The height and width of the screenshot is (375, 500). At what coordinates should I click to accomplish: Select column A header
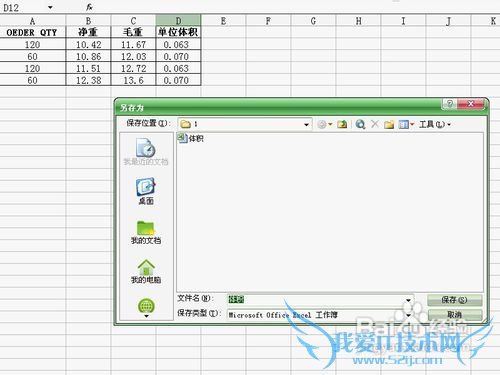(33, 21)
